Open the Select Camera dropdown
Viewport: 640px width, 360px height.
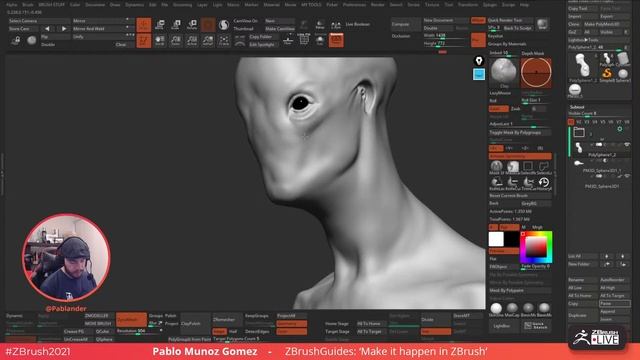pos(39,21)
